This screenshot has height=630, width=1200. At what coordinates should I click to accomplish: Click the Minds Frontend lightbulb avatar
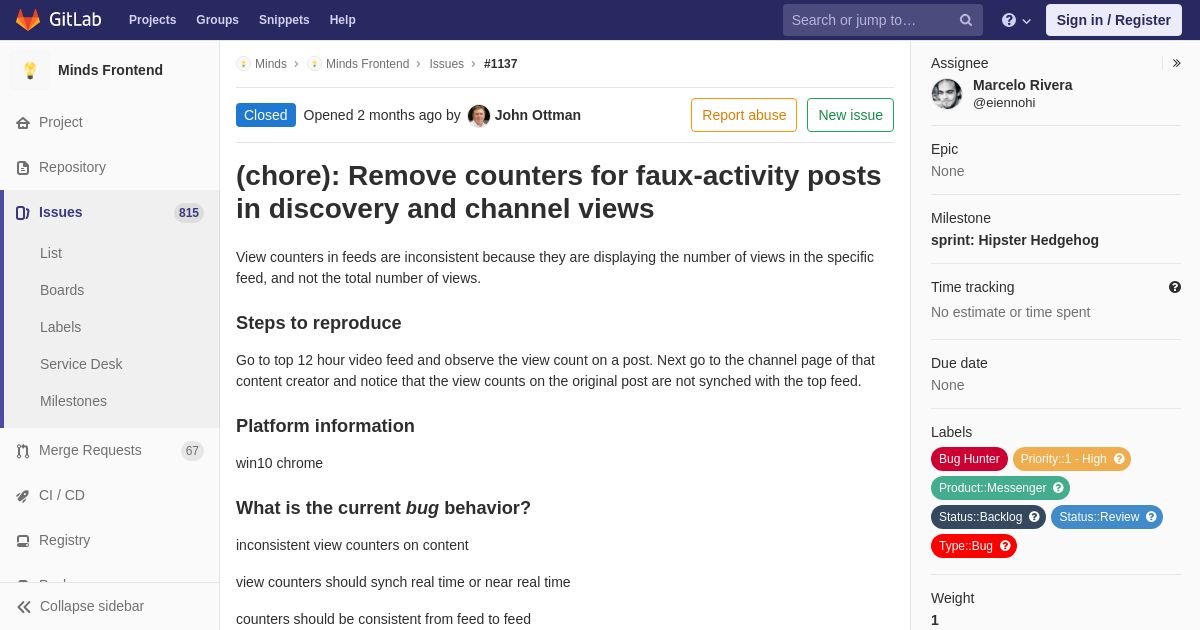coord(30,70)
